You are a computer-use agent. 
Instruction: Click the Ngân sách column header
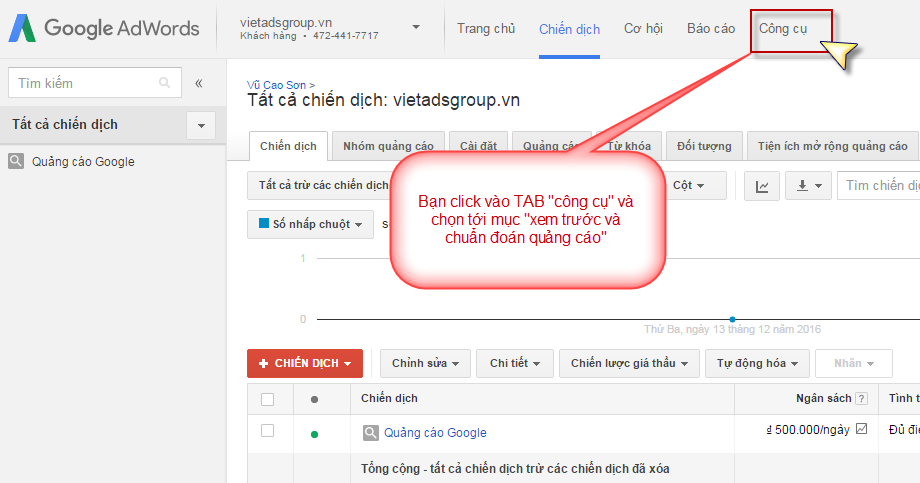pos(823,398)
